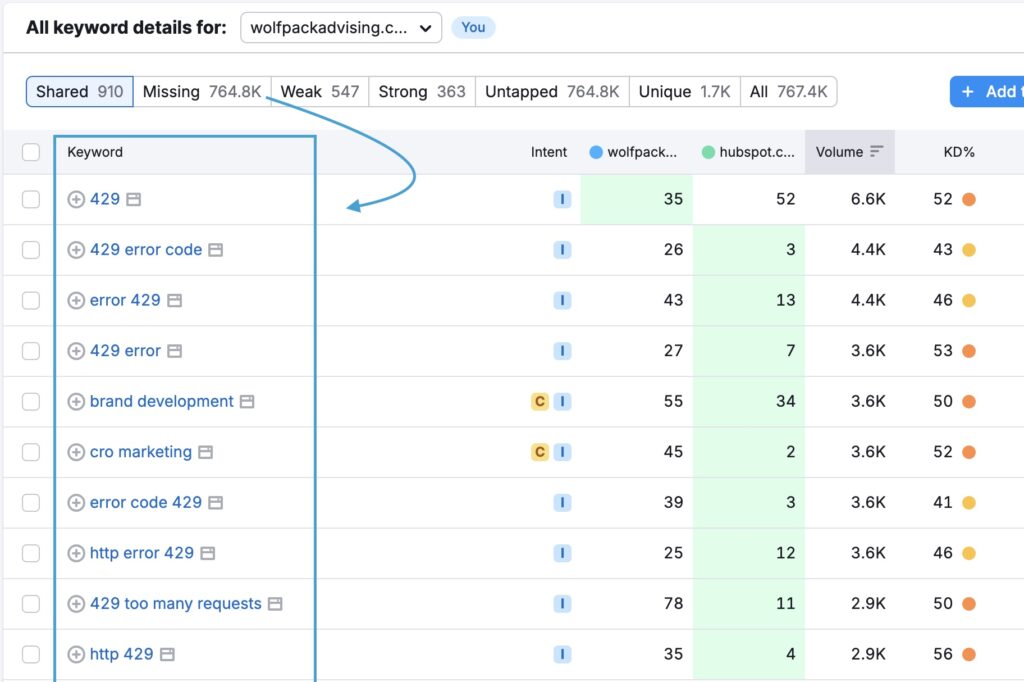Expand details for the keyword "429"
Screen dimensions: 1024x682
tap(75, 199)
